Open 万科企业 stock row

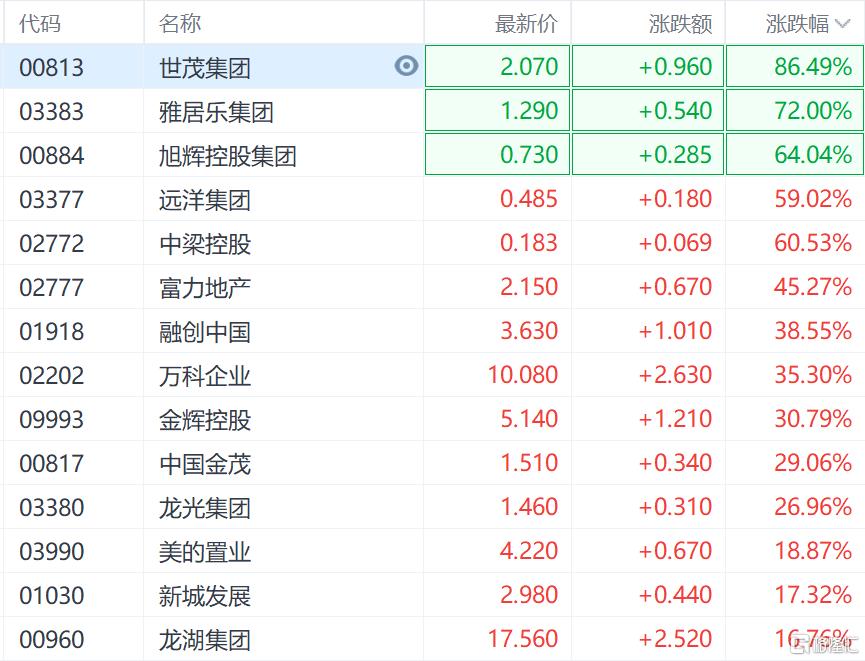pos(205,376)
